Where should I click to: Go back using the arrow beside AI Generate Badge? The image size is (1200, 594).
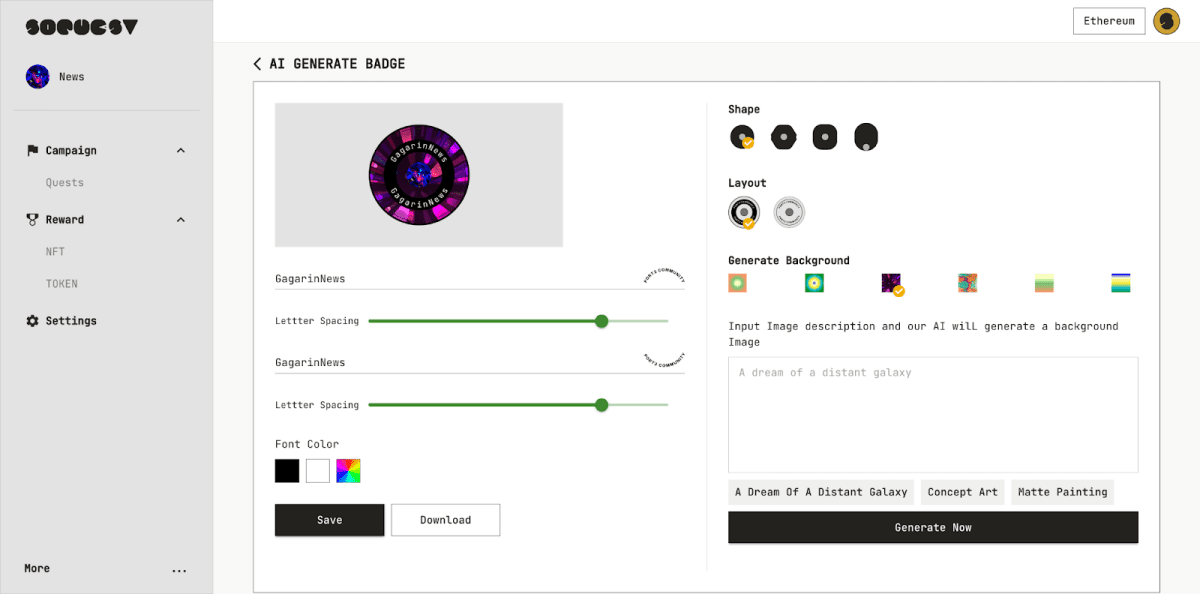coord(258,64)
